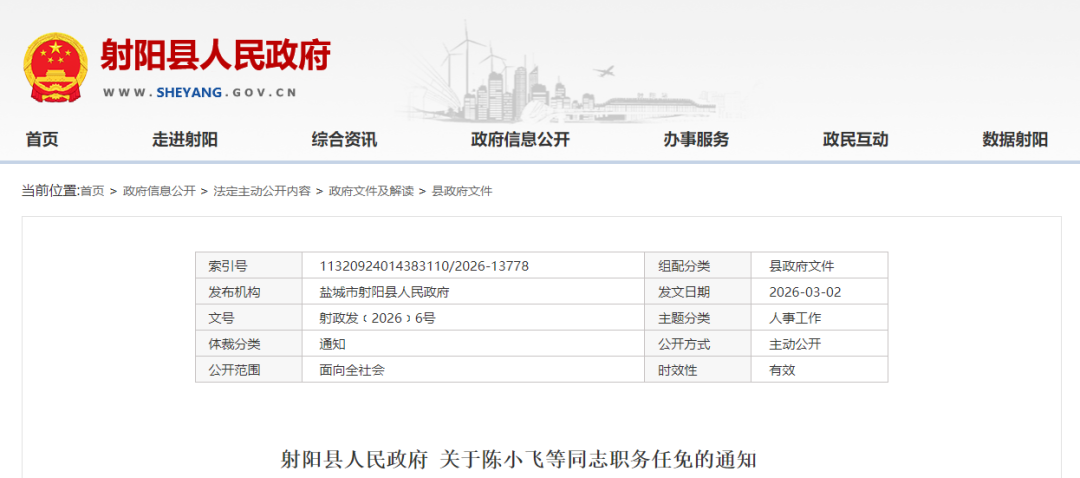
Task: Navigate to 办事服务 section
Action: point(696,140)
